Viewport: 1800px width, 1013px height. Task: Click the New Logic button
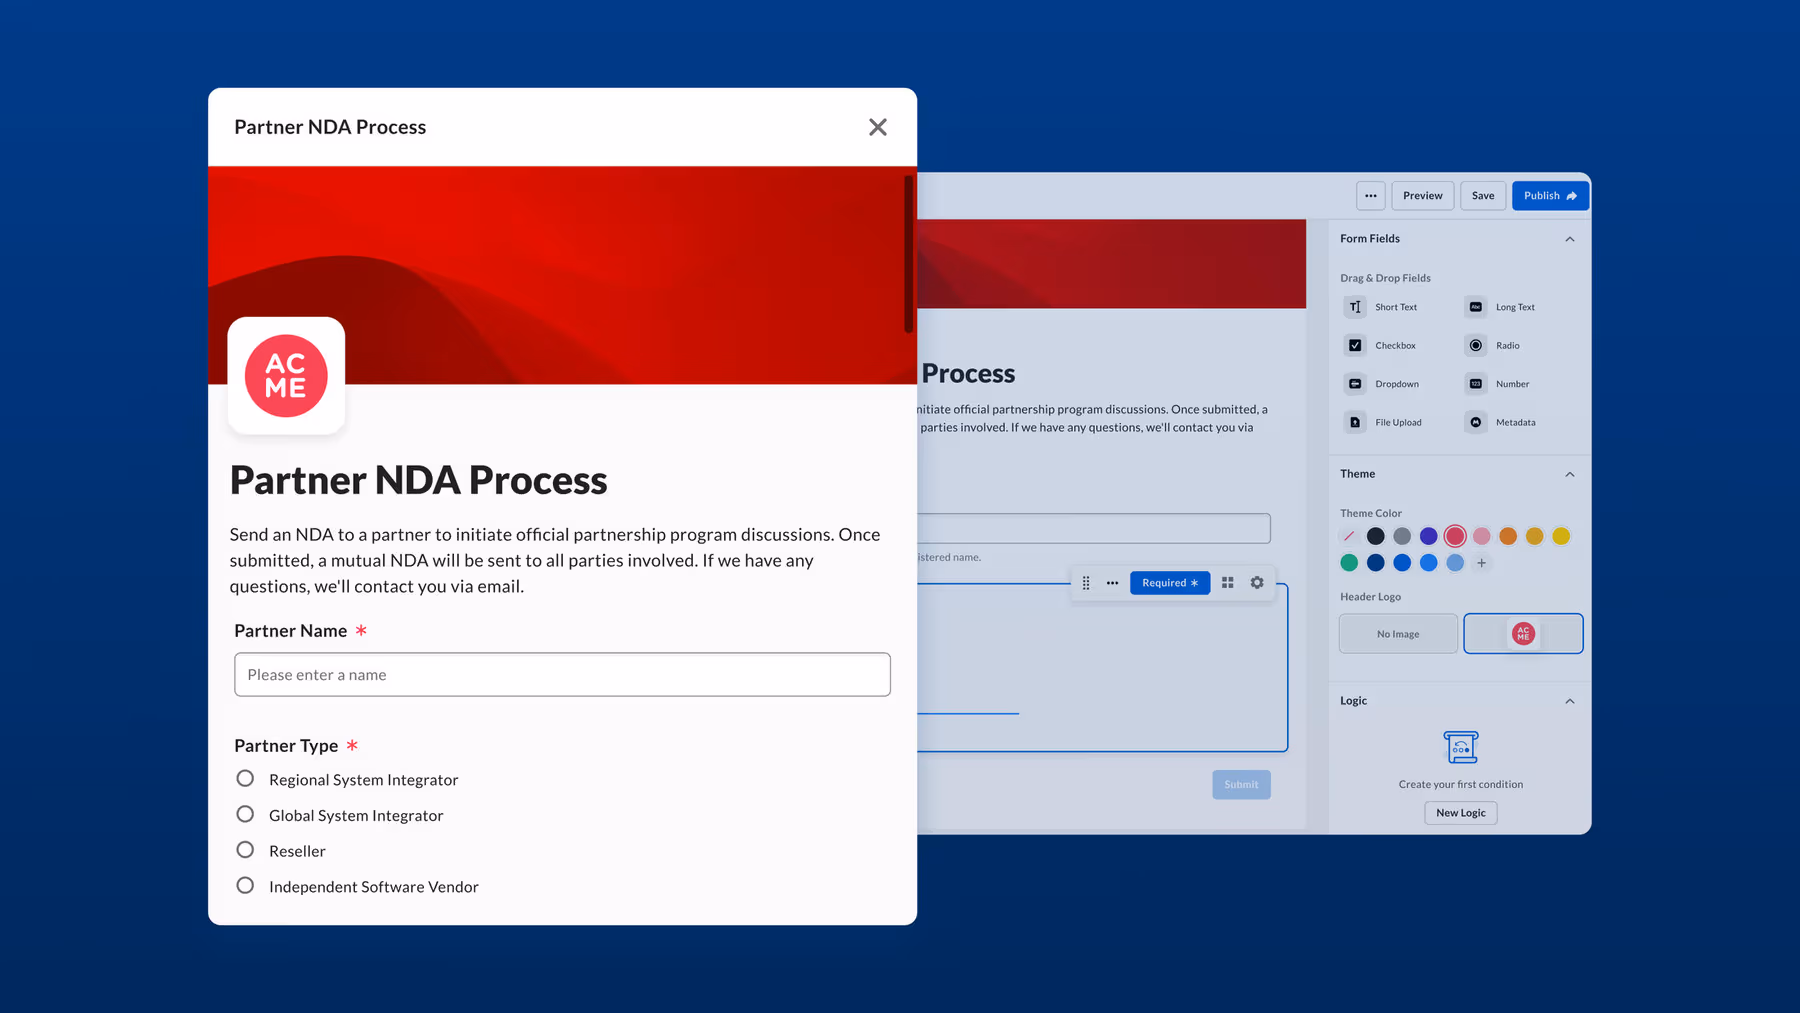(1460, 813)
